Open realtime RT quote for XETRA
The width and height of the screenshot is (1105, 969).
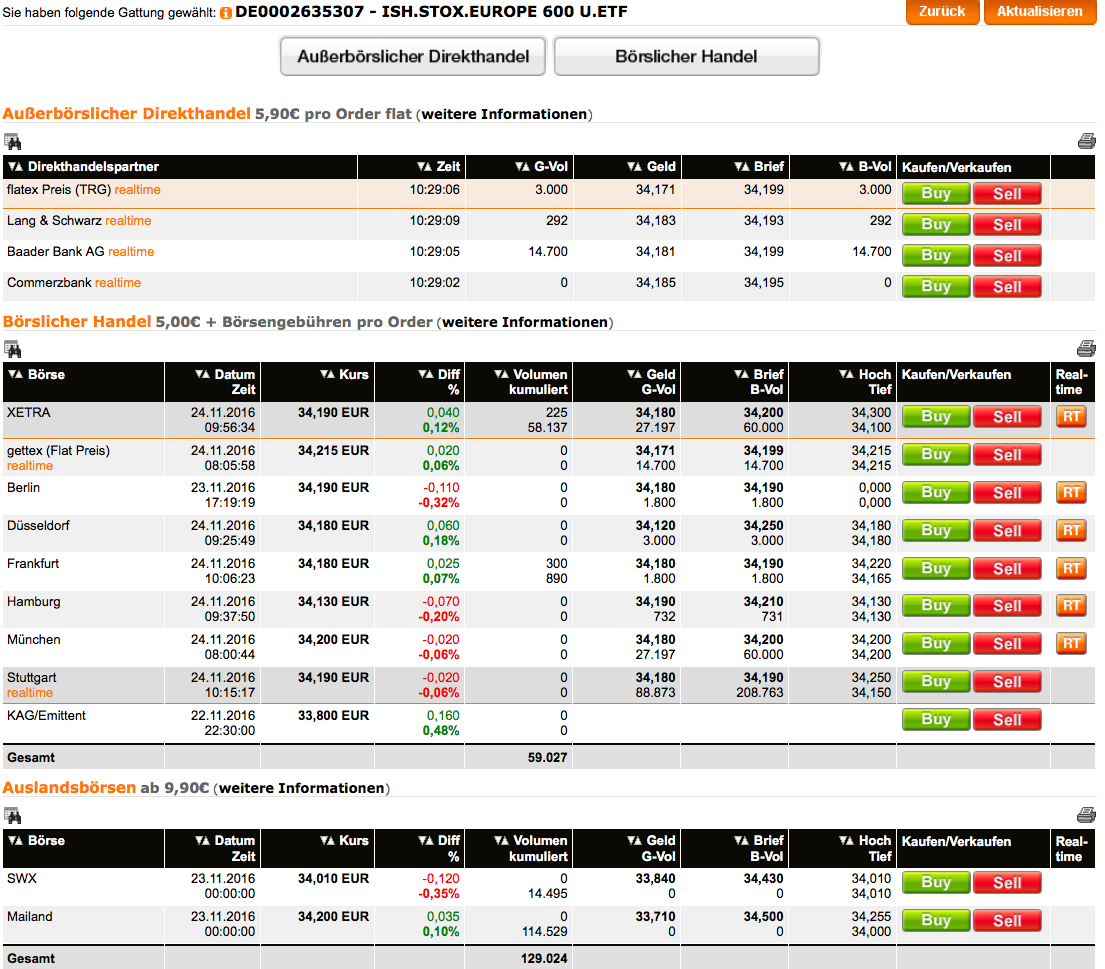(x=1070, y=416)
